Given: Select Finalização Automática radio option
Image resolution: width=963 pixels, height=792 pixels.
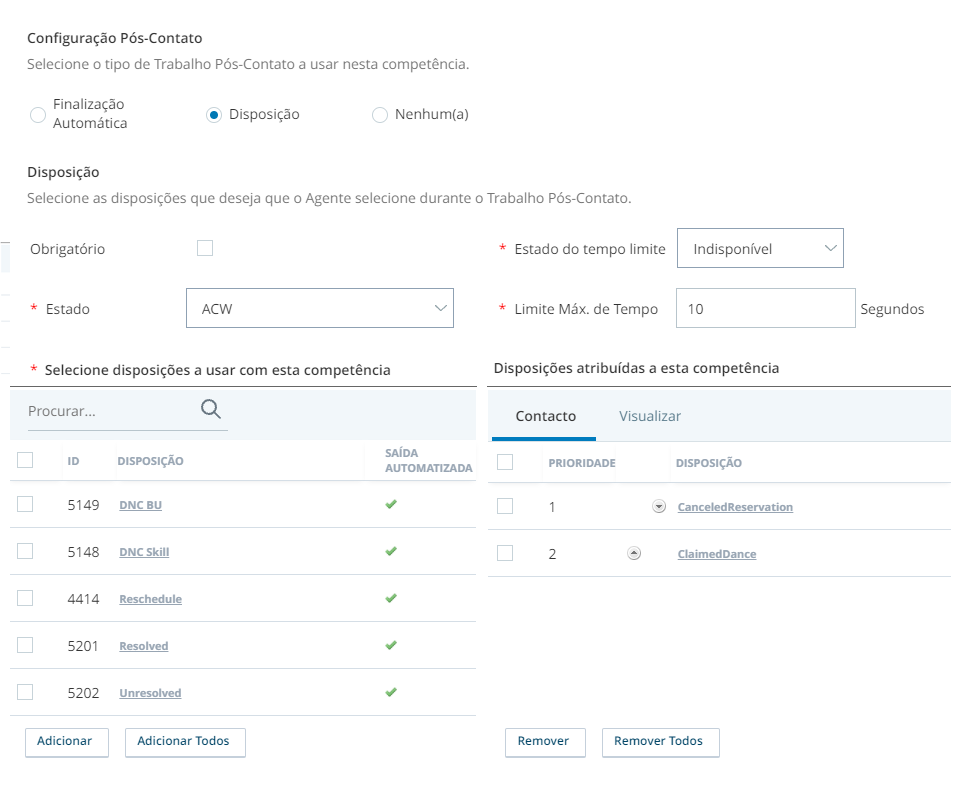Looking at the screenshot, I should pyautogui.click(x=38, y=114).
